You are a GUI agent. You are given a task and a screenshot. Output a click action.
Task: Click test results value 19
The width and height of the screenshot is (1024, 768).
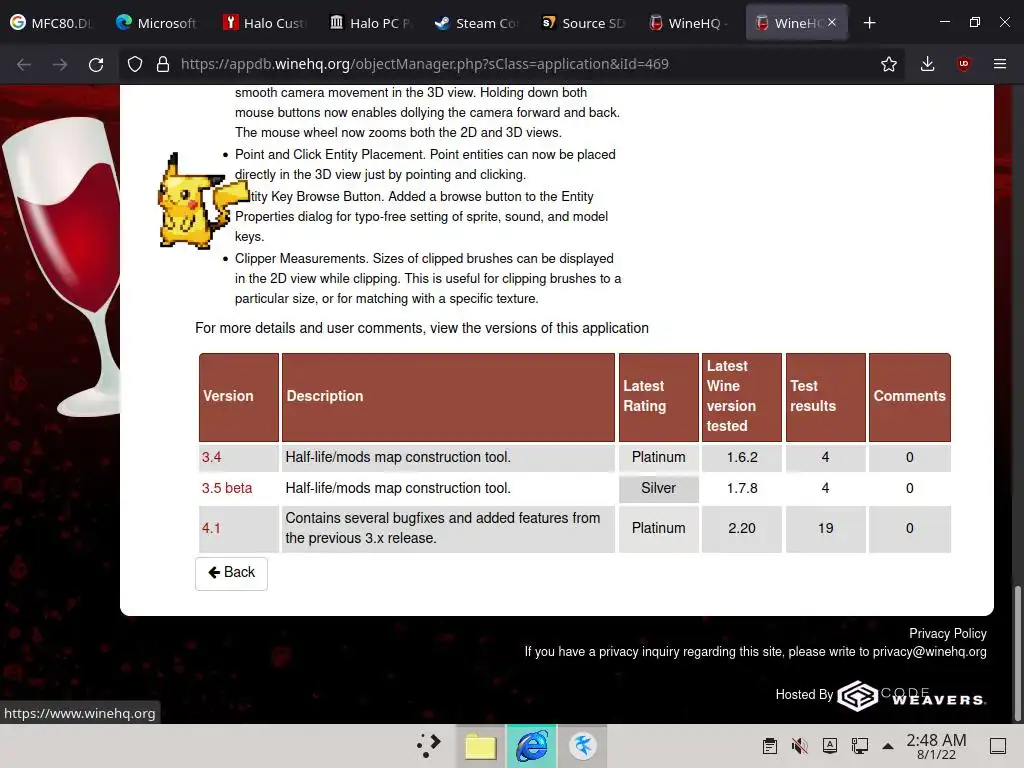825,528
